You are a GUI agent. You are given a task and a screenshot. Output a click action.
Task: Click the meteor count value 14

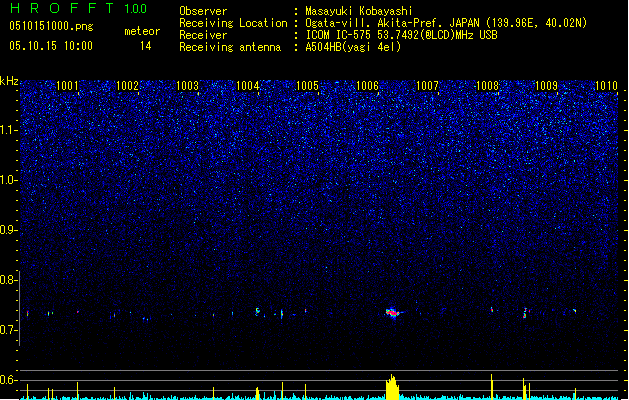pyautogui.click(x=146, y=46)
